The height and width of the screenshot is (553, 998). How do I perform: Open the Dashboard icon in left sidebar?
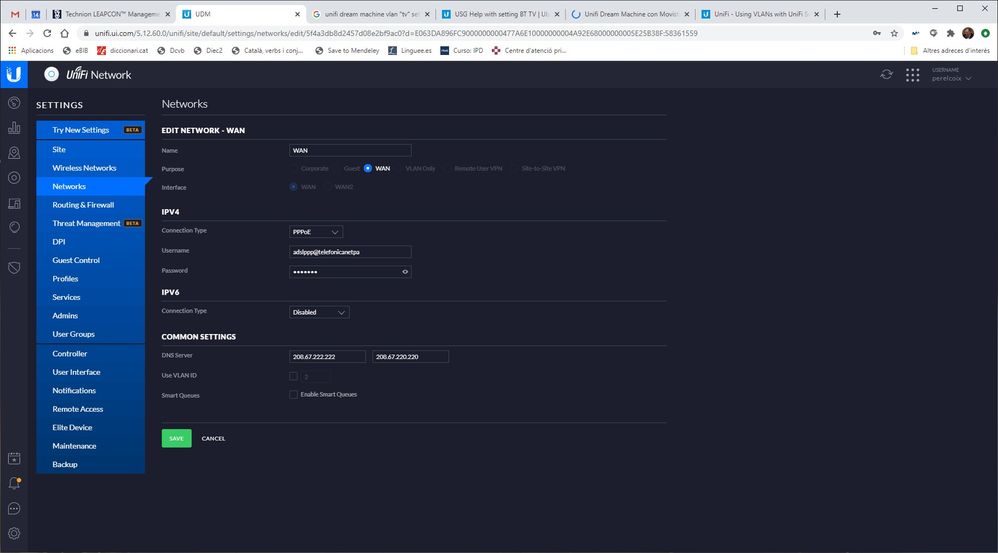tap(14, 103)
